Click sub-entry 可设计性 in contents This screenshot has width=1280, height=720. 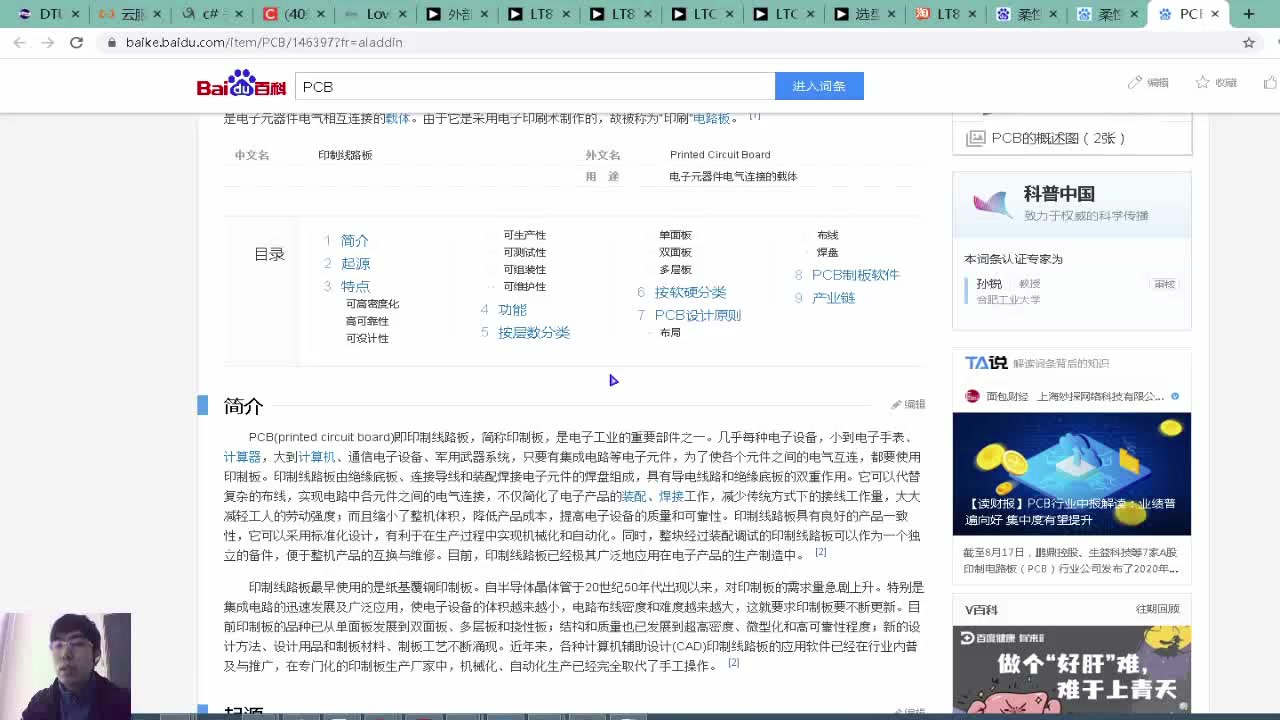[367, 338]
